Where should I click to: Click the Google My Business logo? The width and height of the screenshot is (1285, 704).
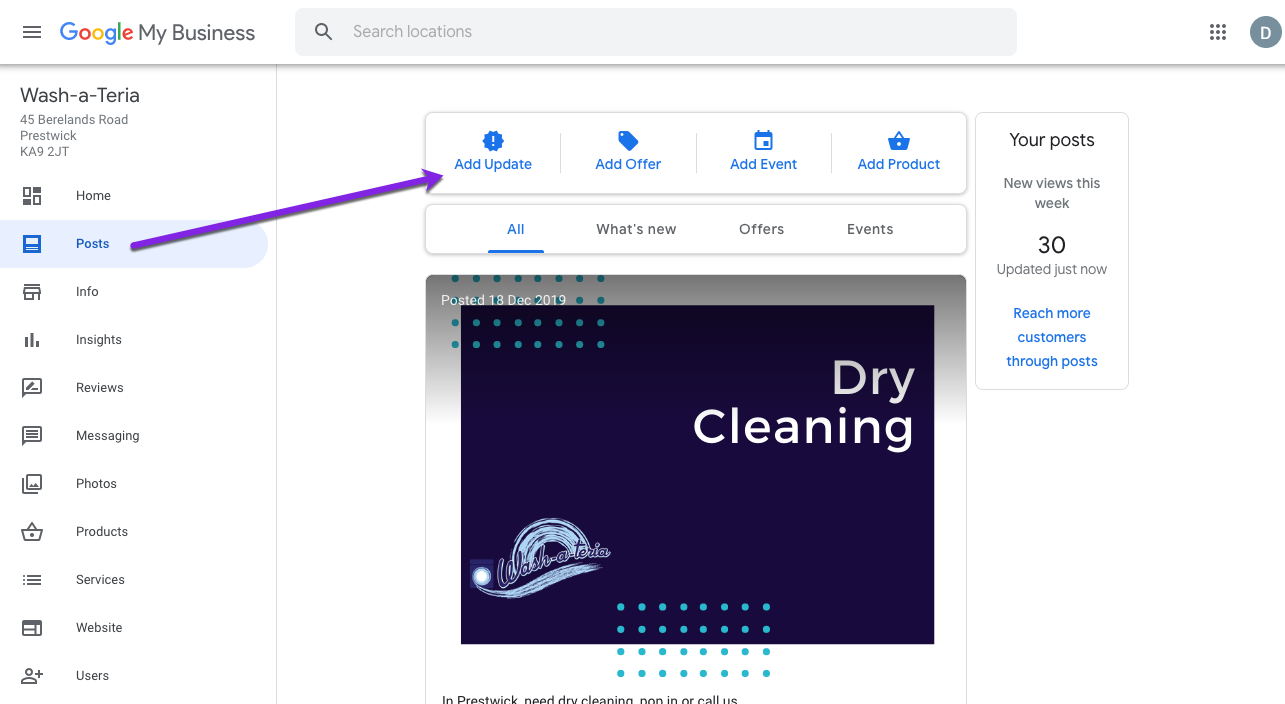[157, 33]
